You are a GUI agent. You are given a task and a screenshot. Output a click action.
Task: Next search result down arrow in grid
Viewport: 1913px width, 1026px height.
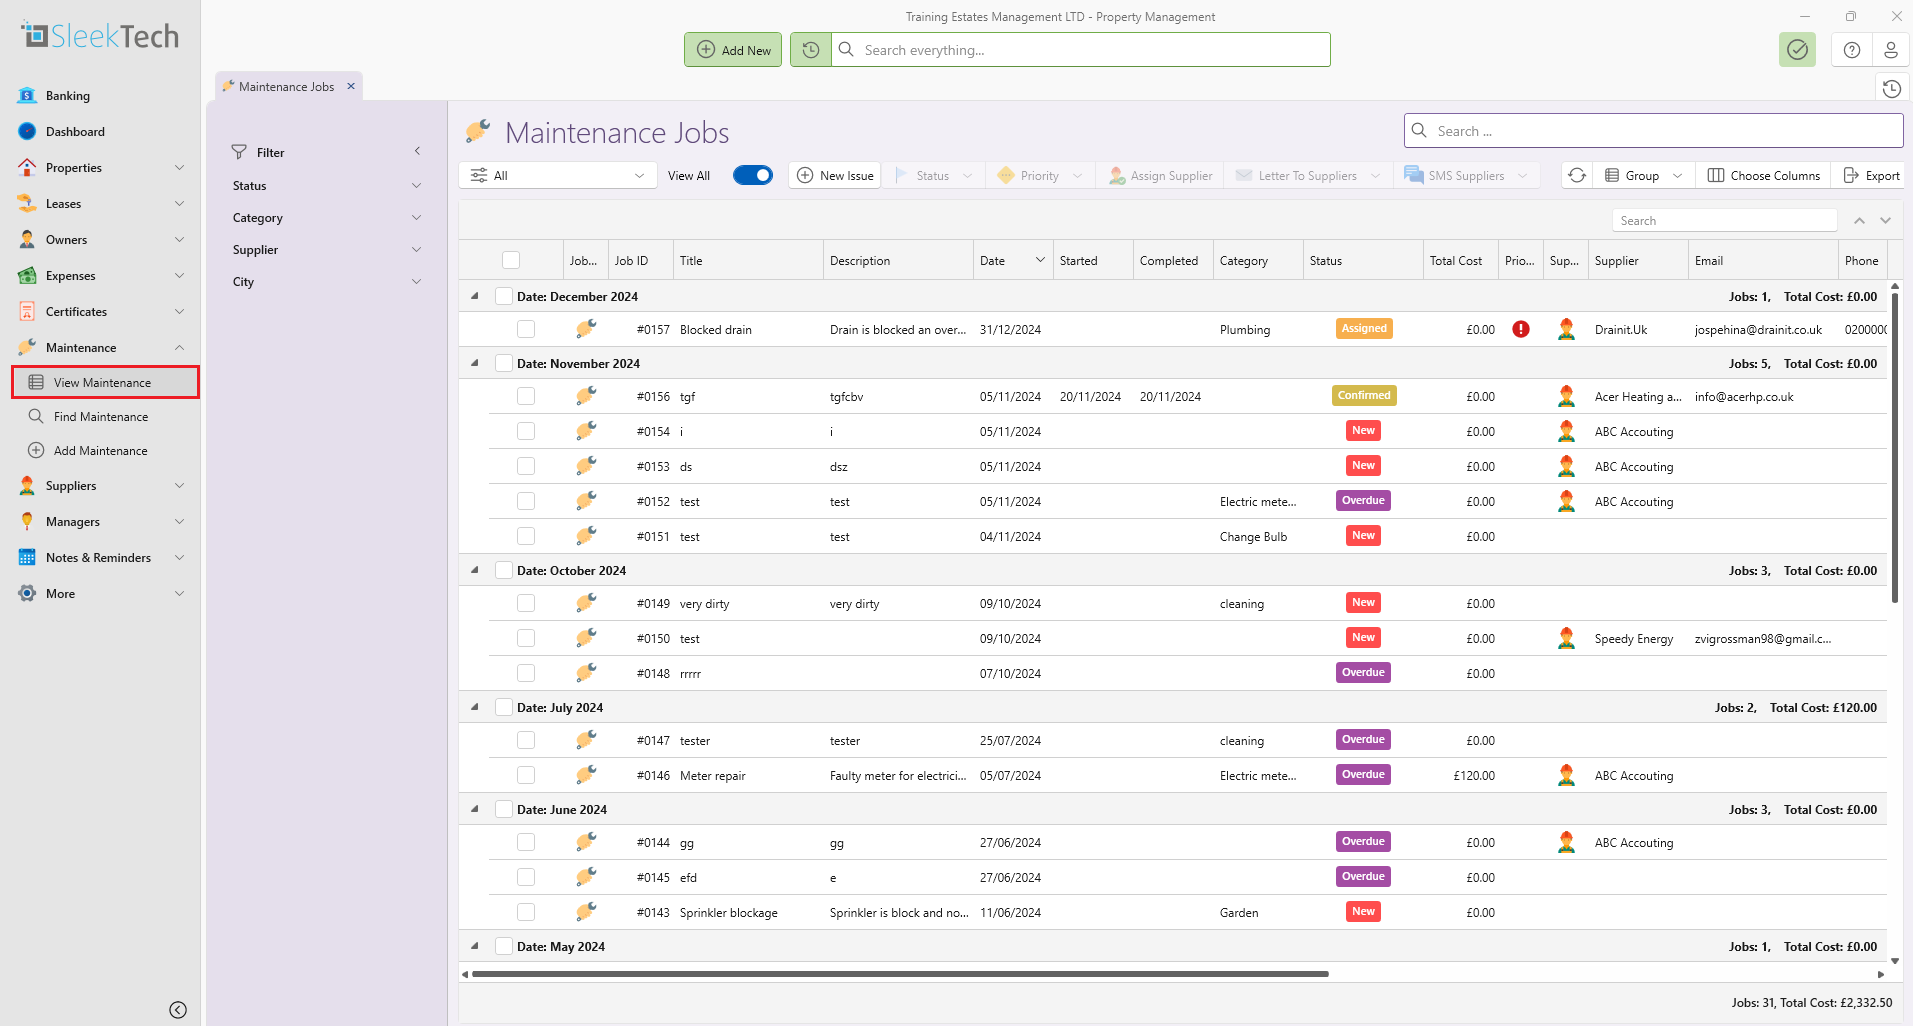[1885, 220]
